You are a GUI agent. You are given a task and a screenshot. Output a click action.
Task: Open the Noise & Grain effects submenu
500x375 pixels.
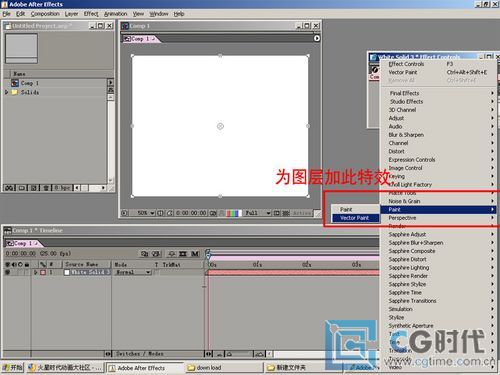point(438,201)
